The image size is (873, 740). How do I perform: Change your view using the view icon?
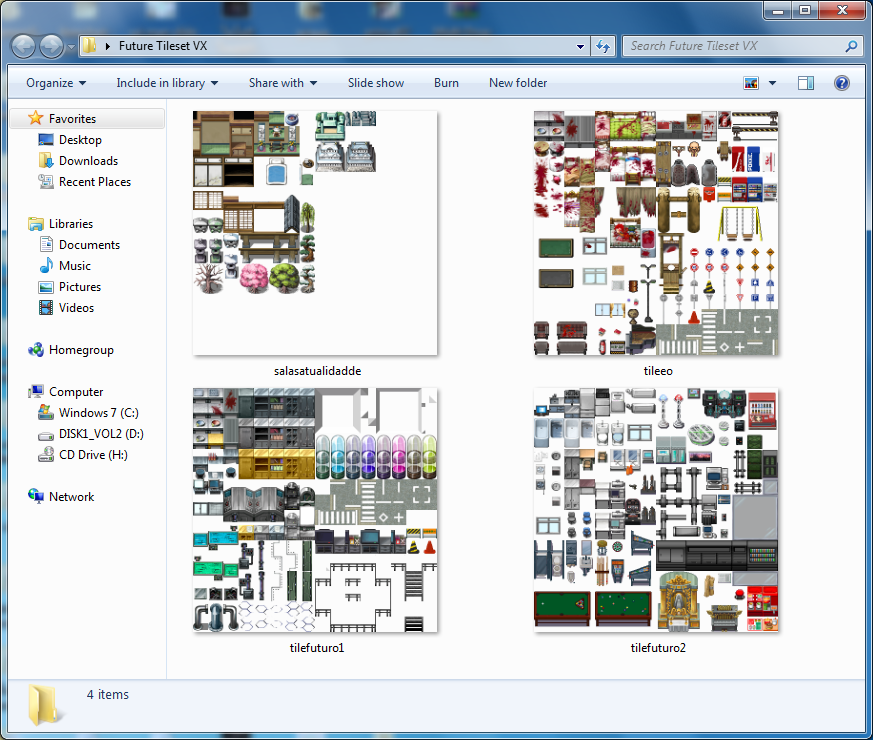coord(751,83)
